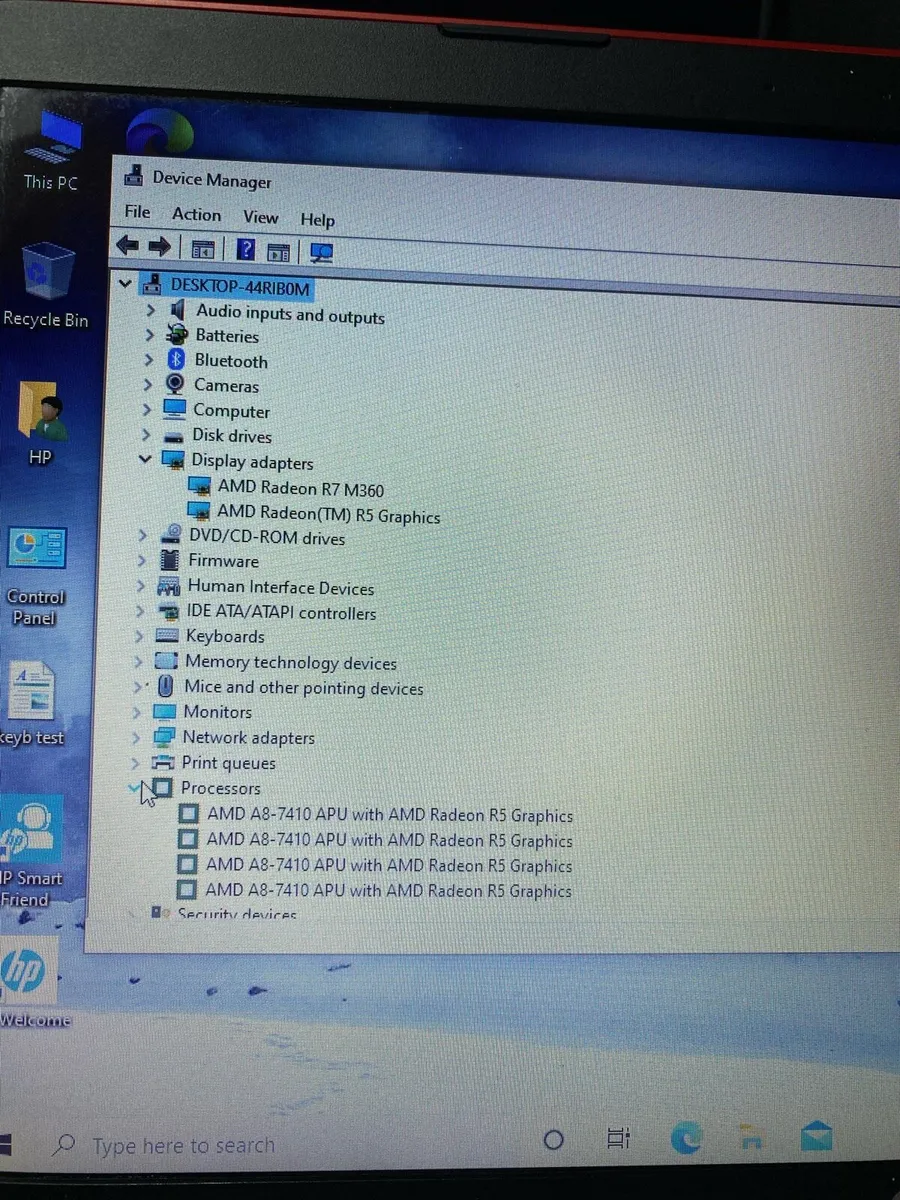Expand Audio inputs and outputs category
This screenshot has height=1200, width=900.
coord(150,310)
